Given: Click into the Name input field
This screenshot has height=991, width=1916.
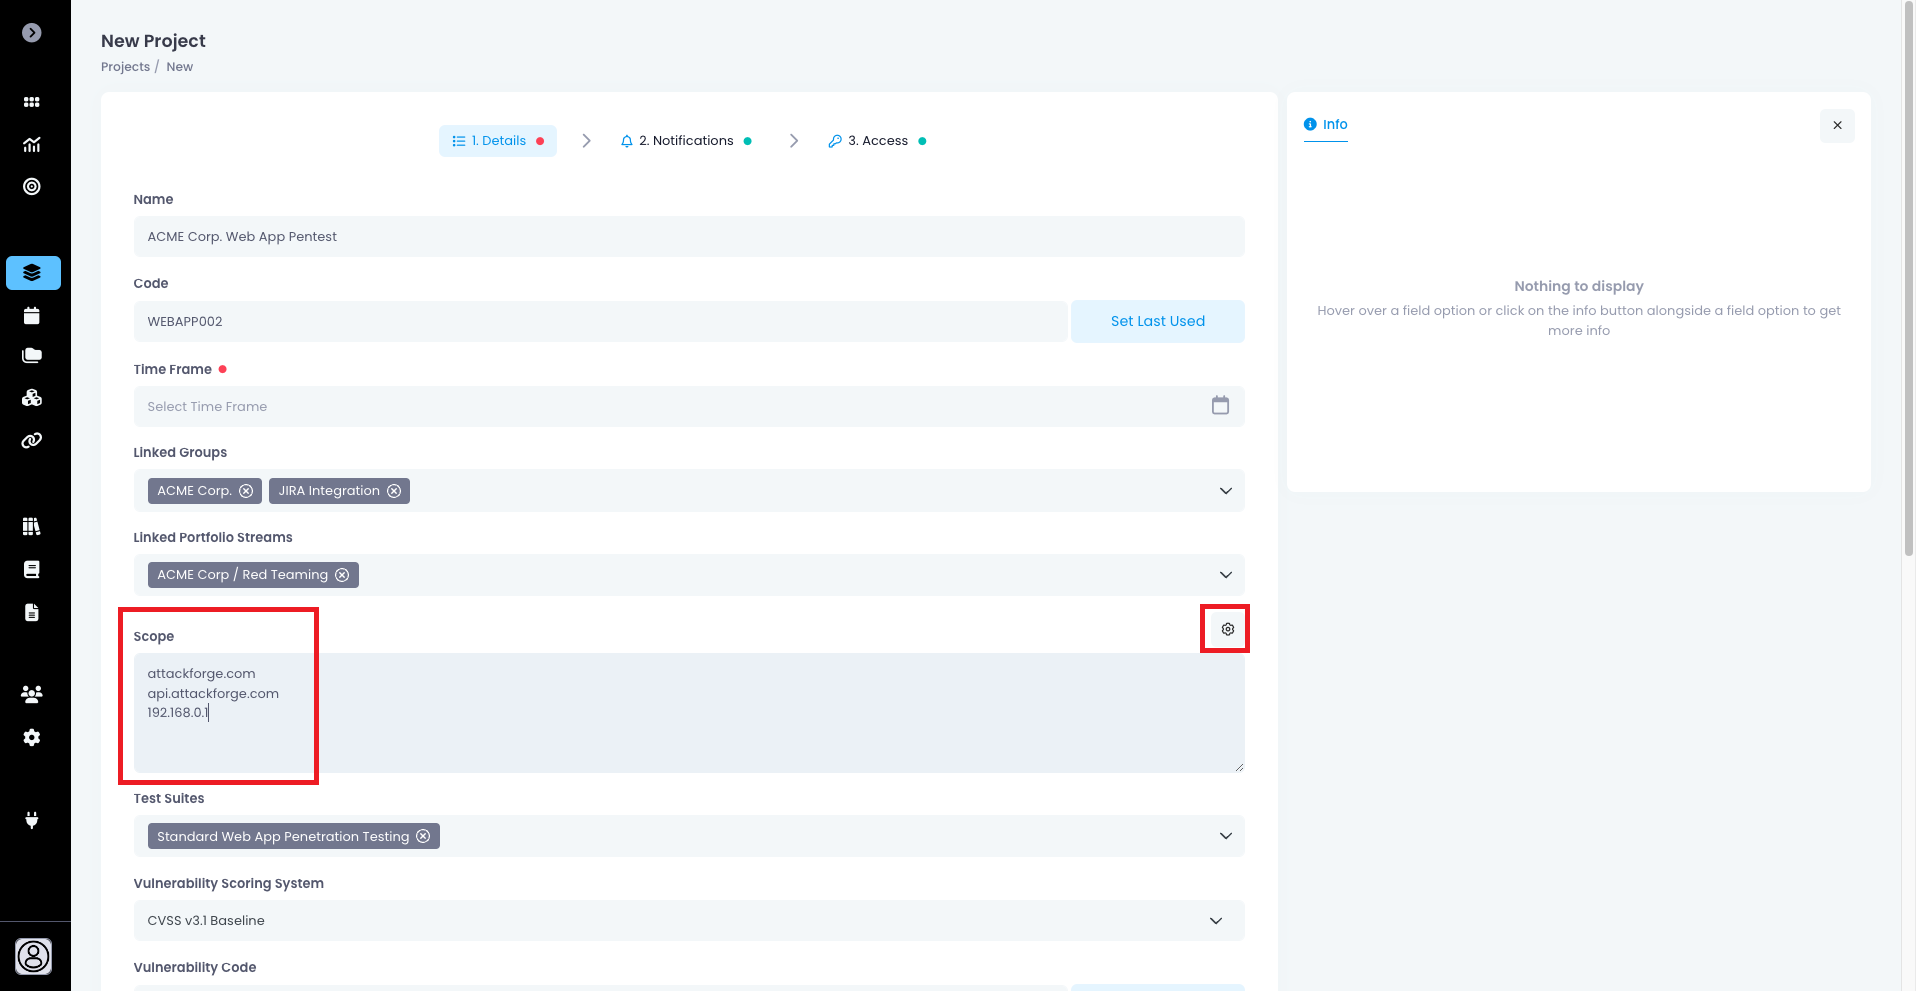Looking at the screenshot, I should pos(688,237).
